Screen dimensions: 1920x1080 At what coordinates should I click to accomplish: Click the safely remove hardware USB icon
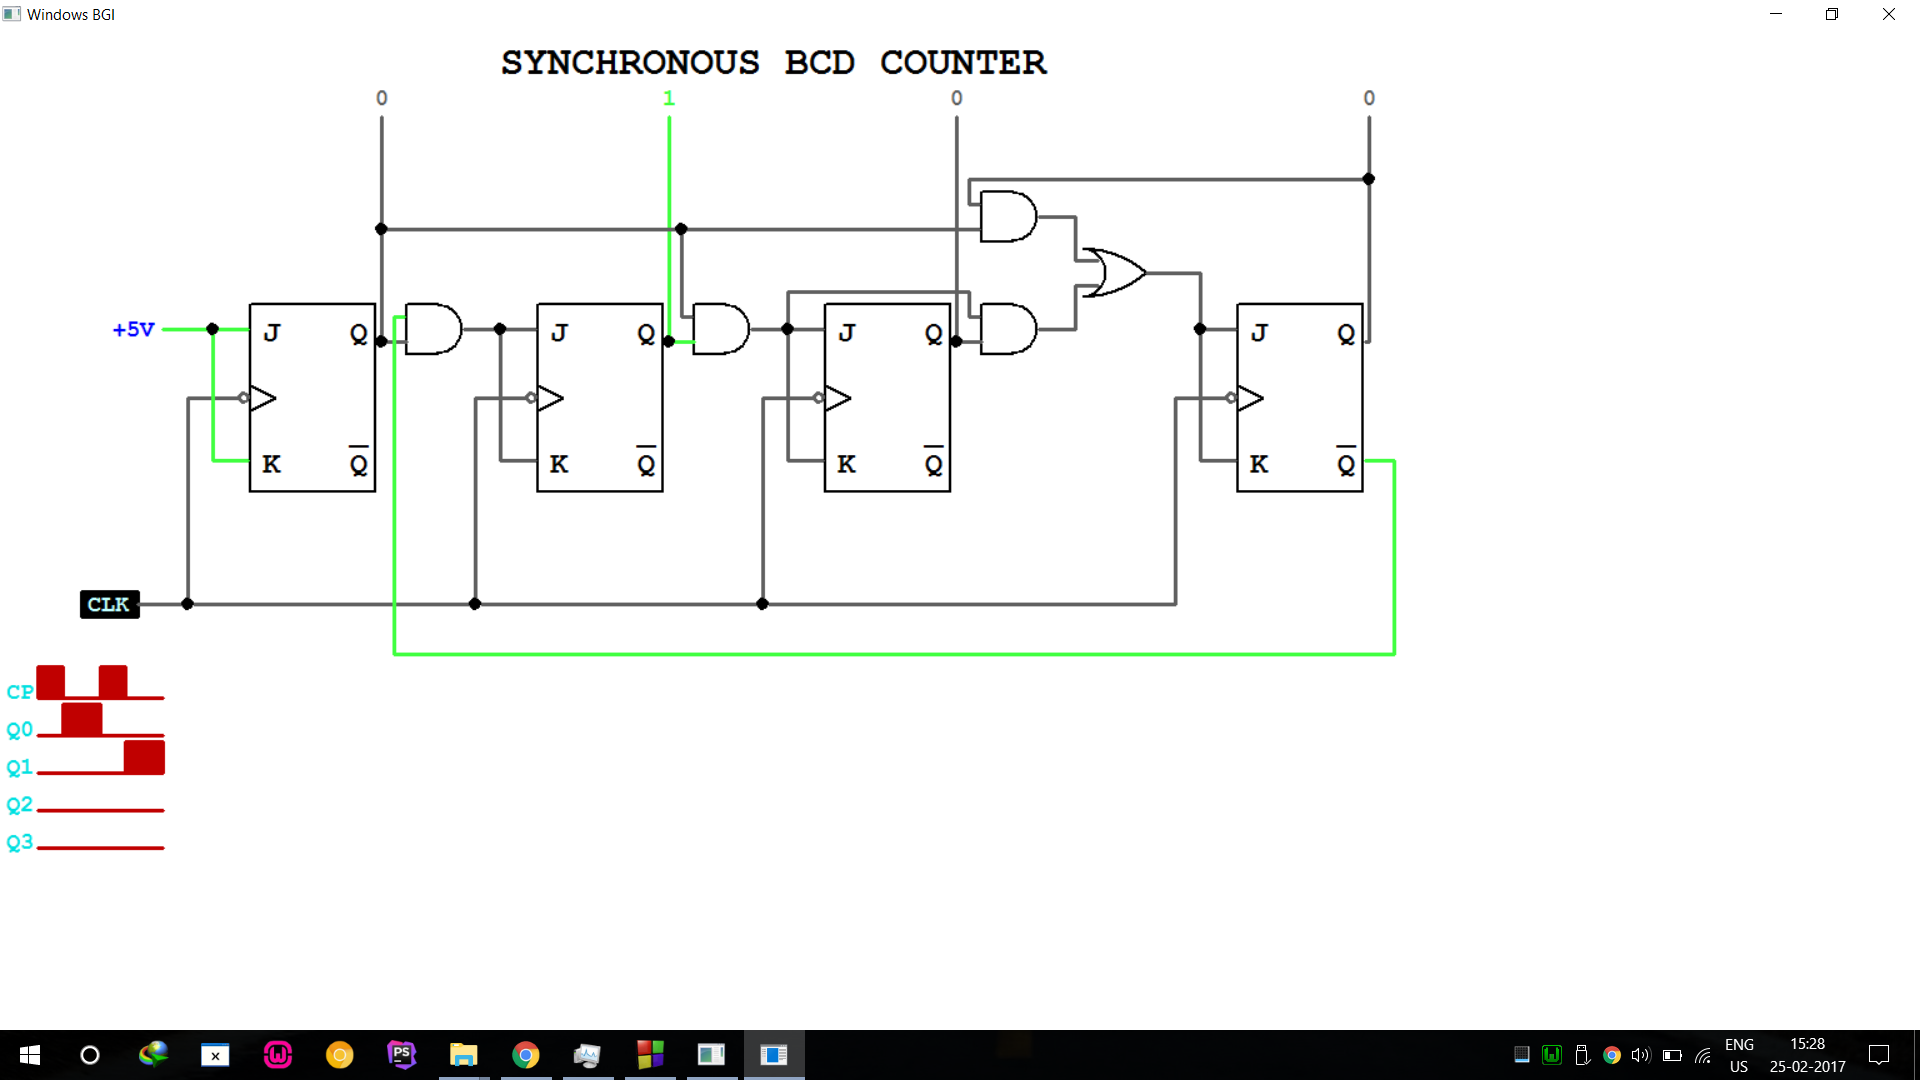1582,1055
